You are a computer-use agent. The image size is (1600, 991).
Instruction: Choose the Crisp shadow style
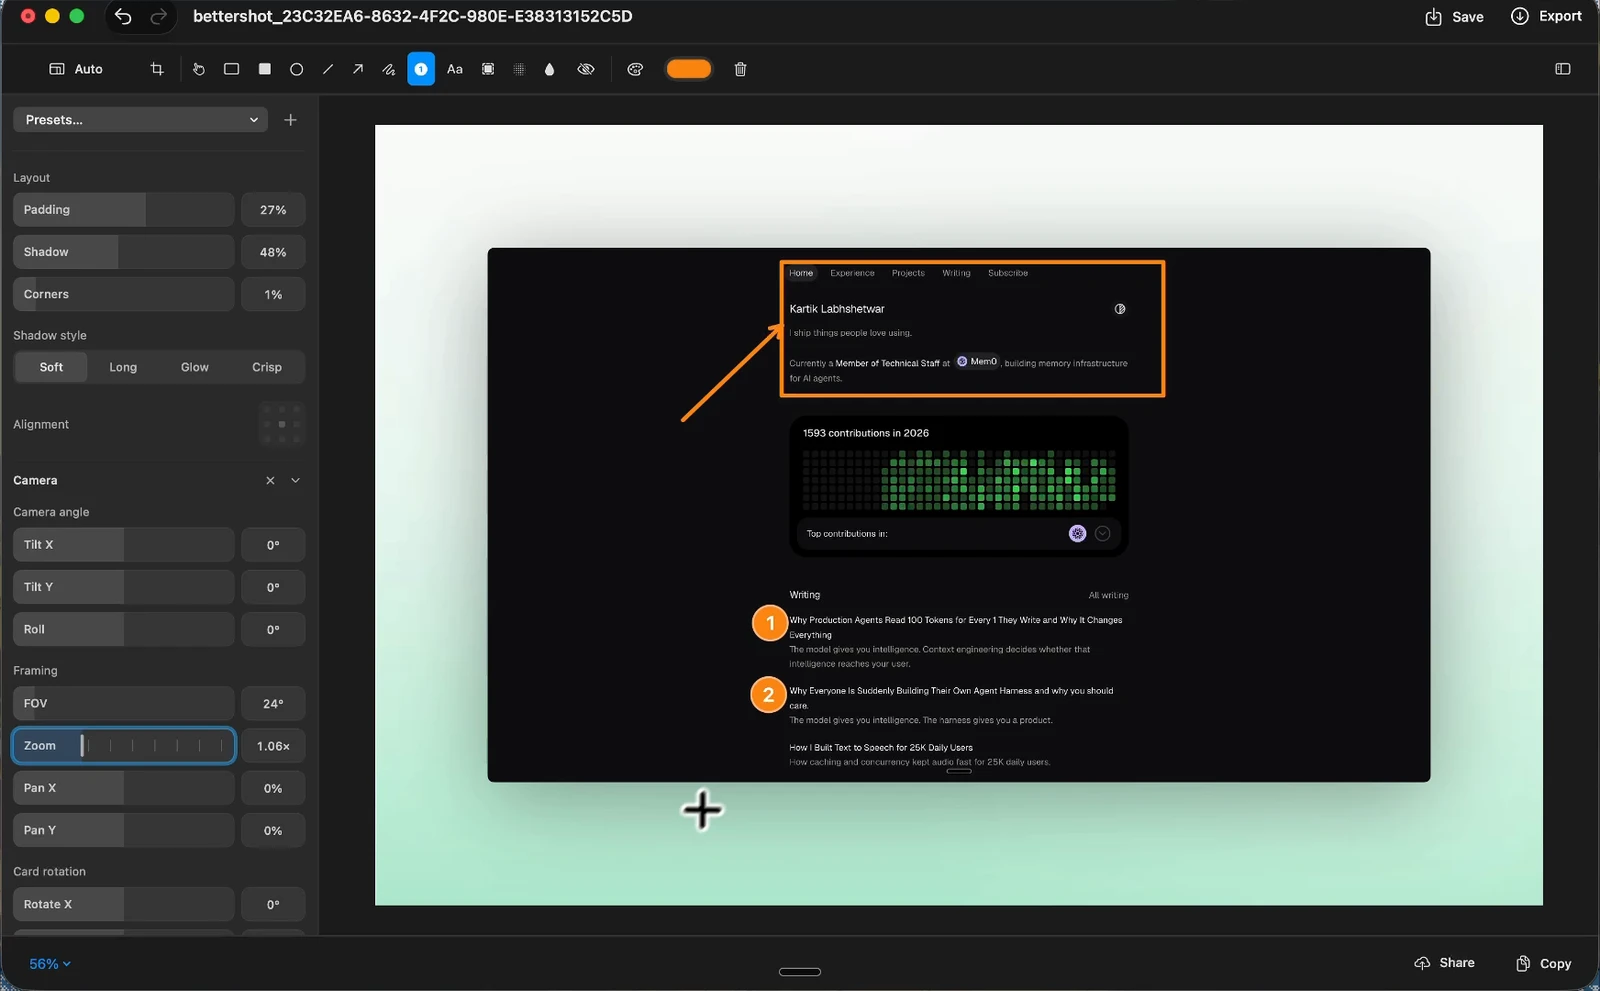coord(267,367)
